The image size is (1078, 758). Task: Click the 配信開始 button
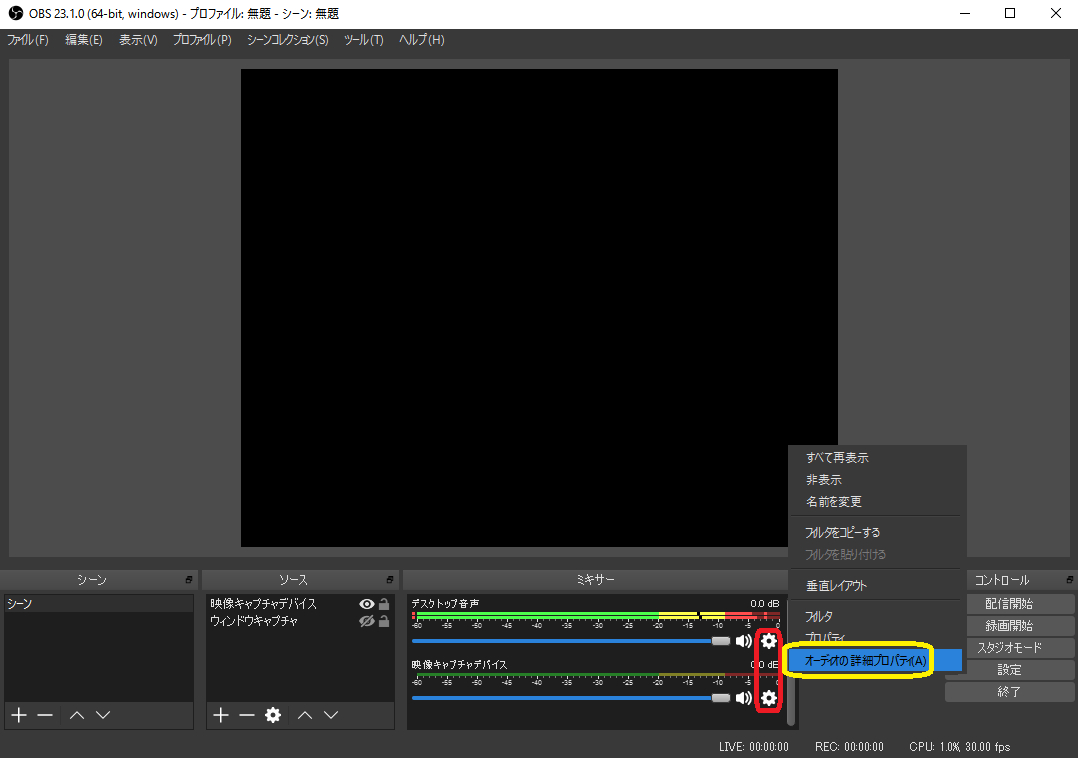coord(1009,604)
